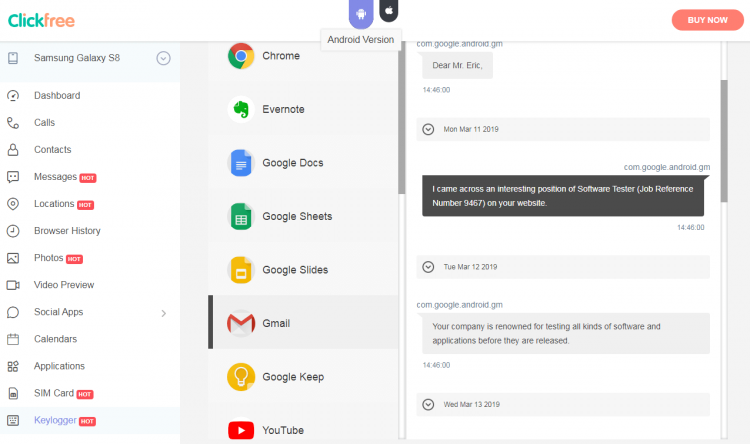Click the Samsung Galaxy S8 device icon
Viewport: 750px width, 444px height.
pyautogui.click(x=13, y=58)
